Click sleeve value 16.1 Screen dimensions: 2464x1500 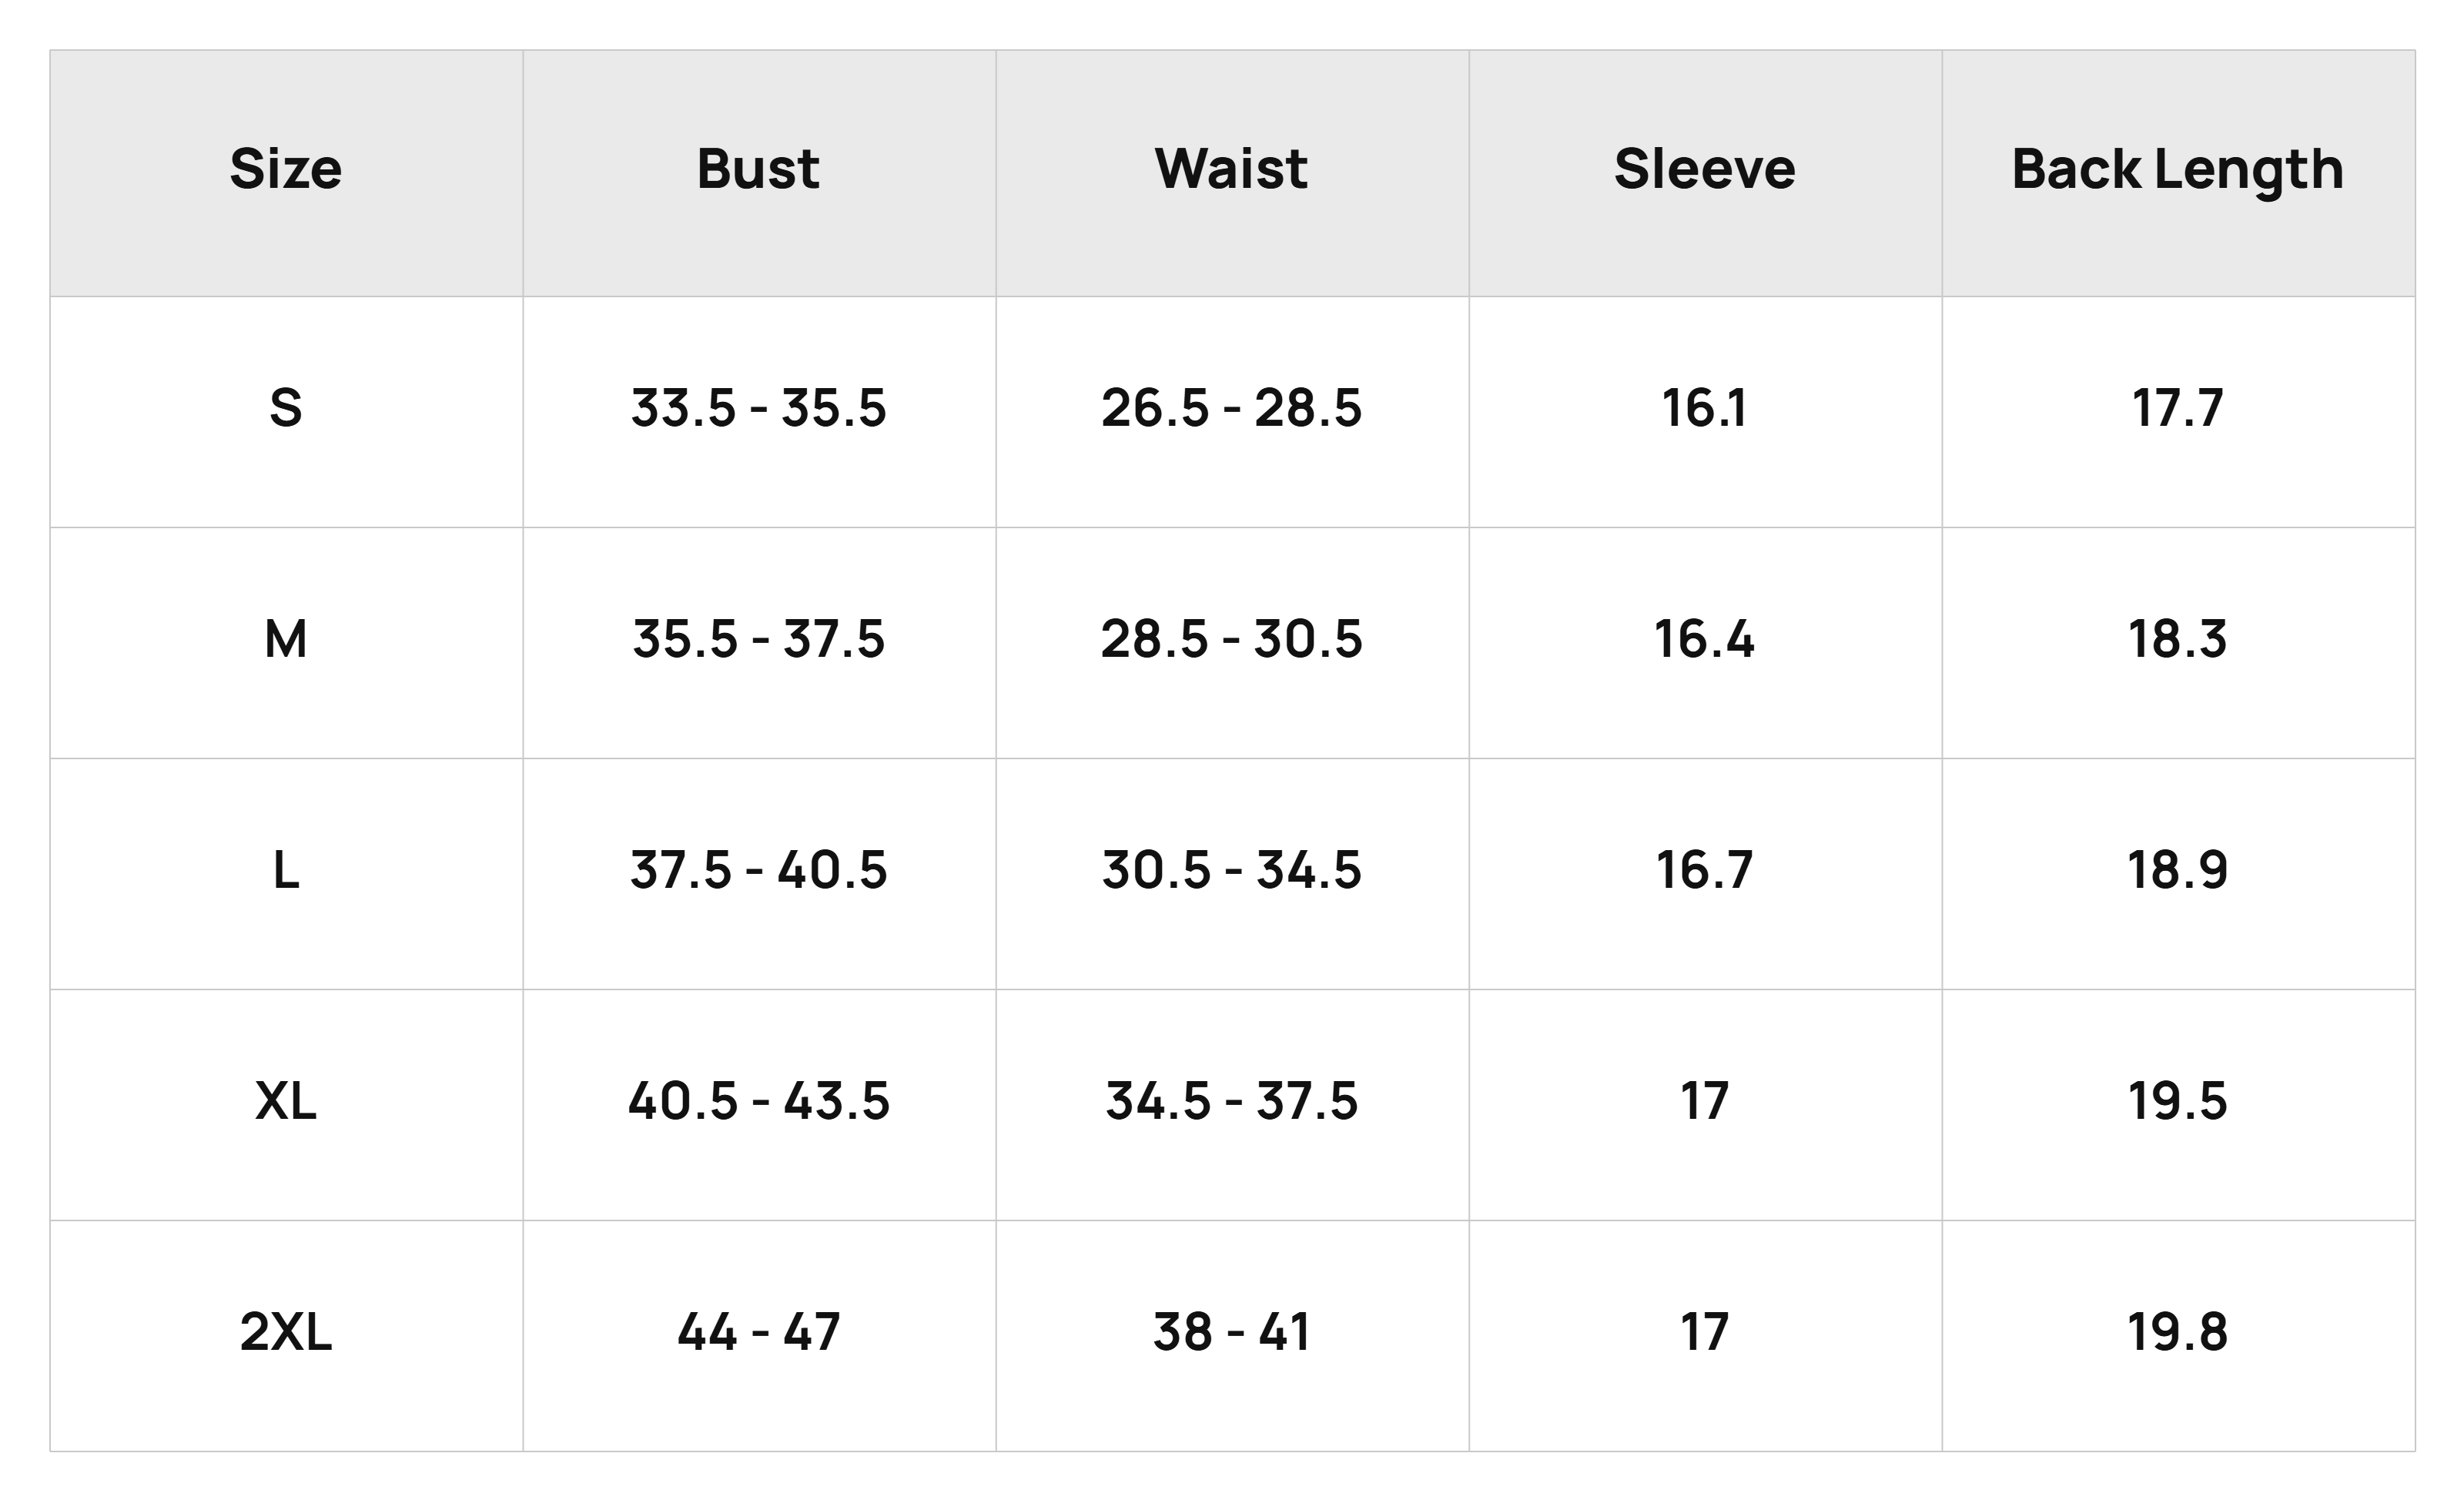(1705, 408)
